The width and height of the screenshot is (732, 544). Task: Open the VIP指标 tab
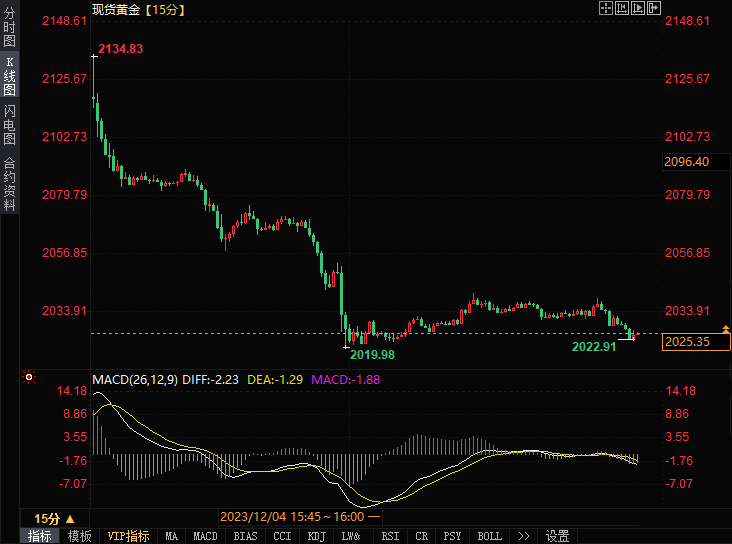point(128,536)
